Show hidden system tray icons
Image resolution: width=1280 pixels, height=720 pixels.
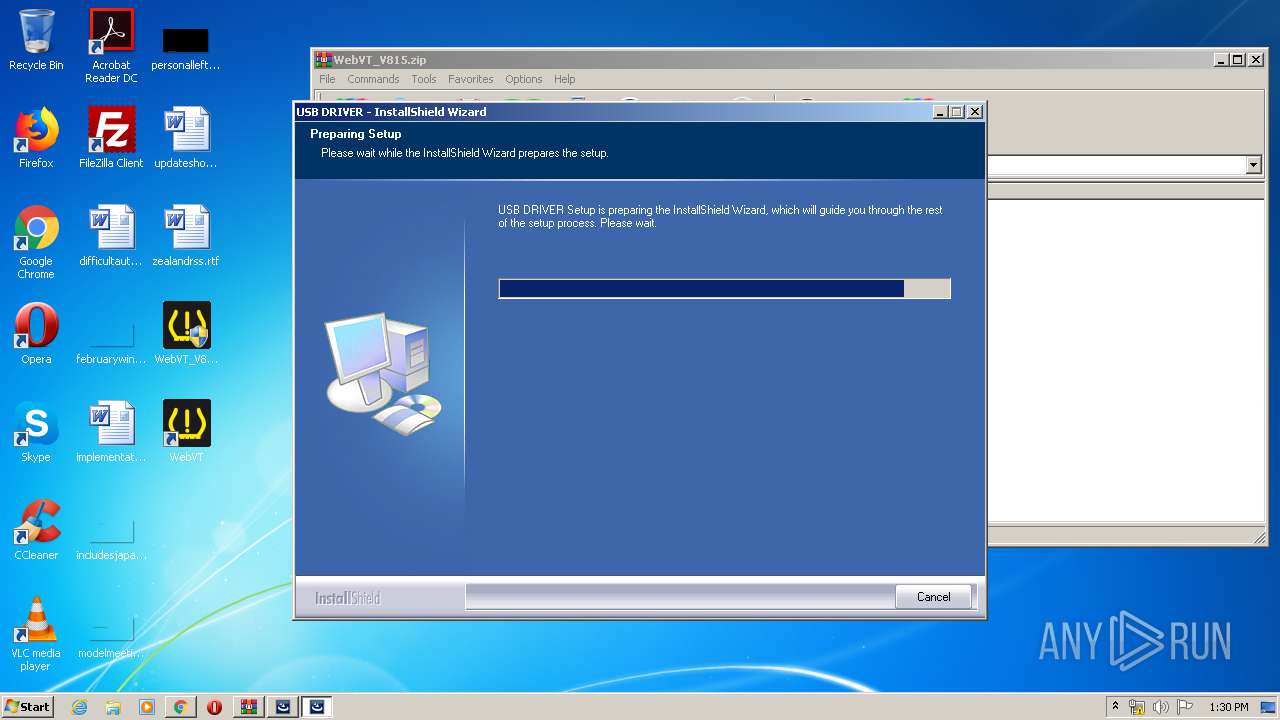click(1115, 707)
